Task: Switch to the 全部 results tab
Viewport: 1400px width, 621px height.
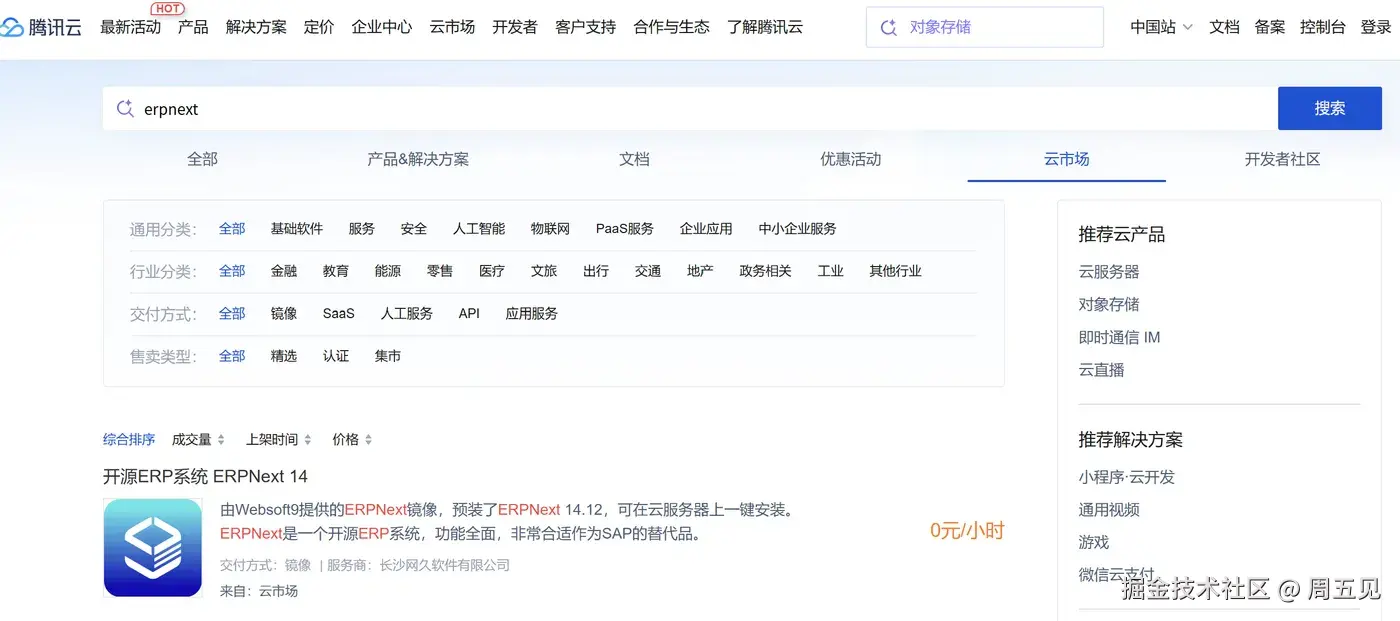Action: pos(202,159)
